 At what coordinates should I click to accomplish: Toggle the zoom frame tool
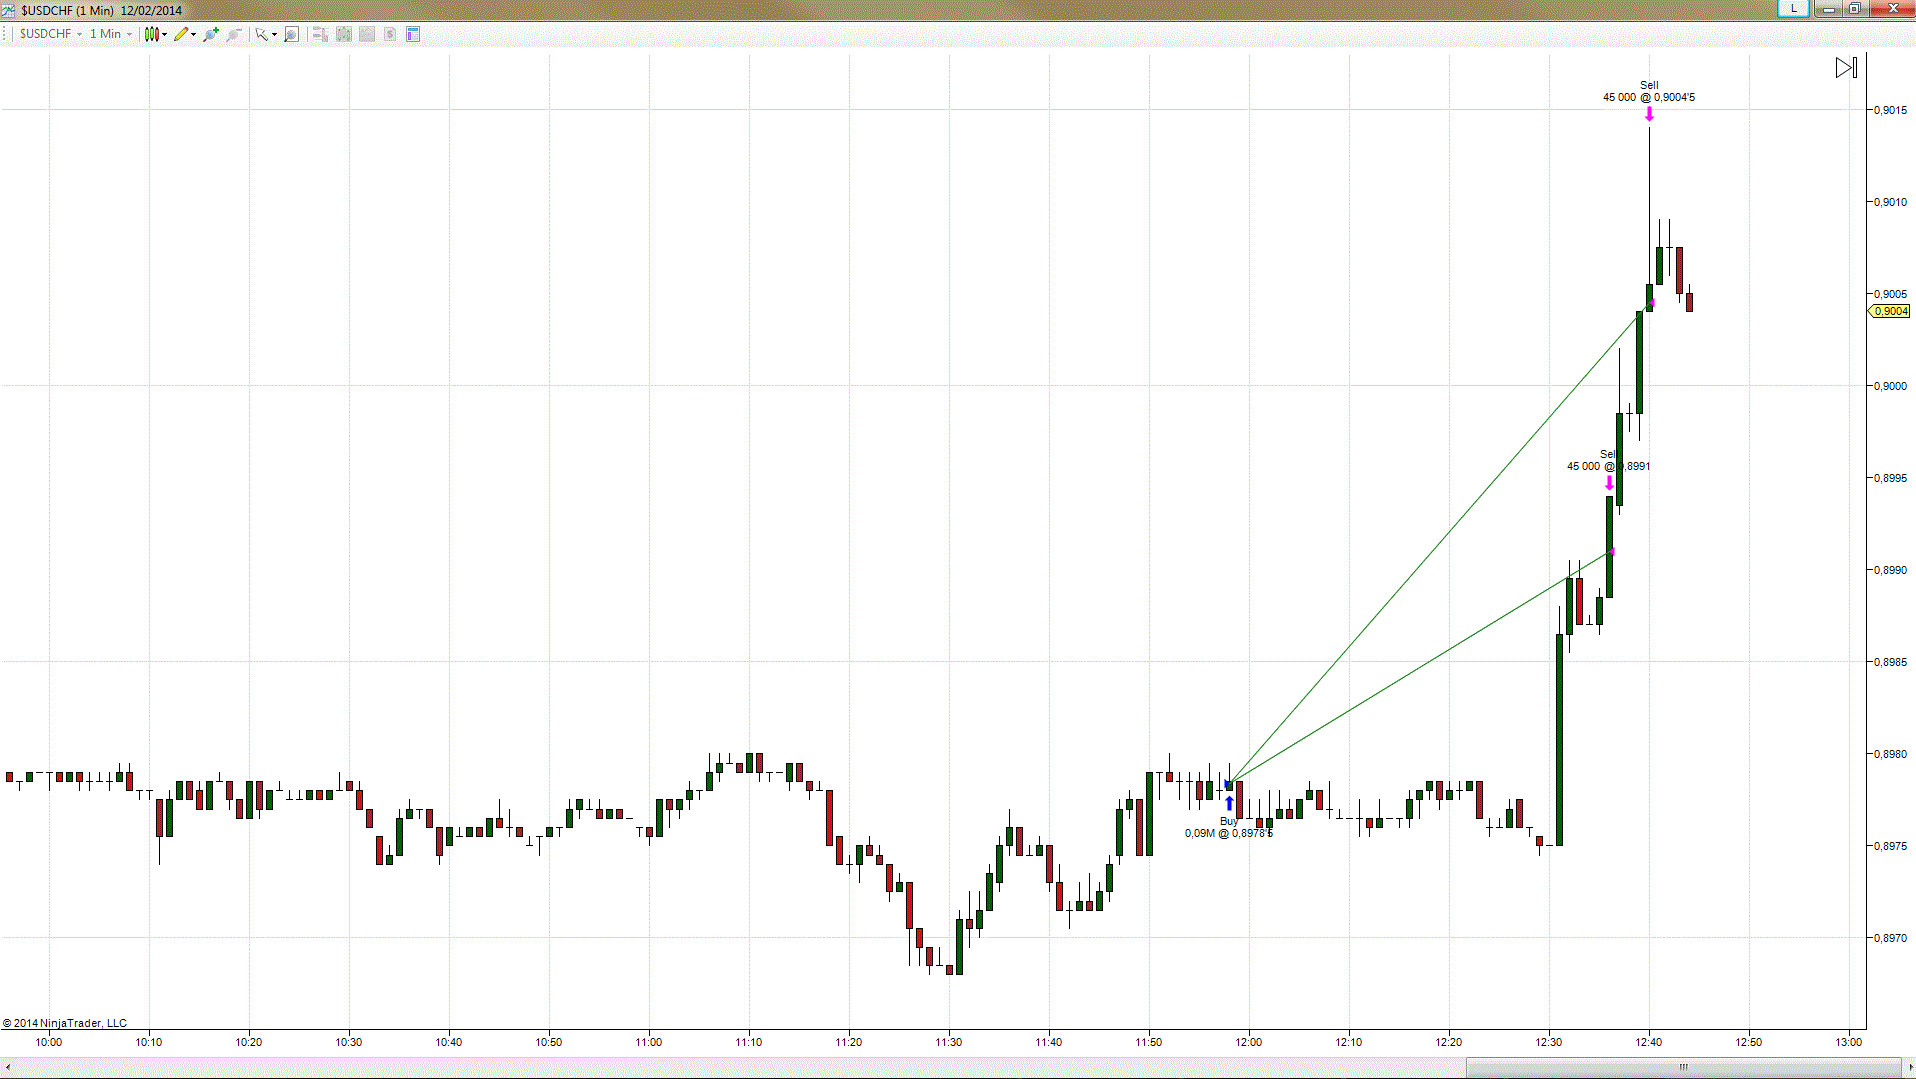pos(291,34)
